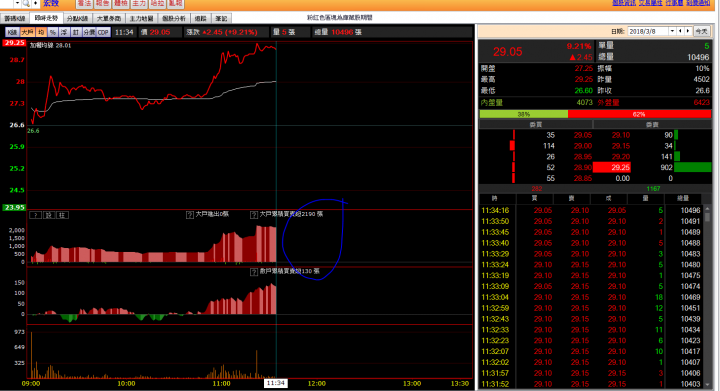This screenshot has width=720, height=391.
Task: Open the 追蹤 tab
Action: point(200,18)
